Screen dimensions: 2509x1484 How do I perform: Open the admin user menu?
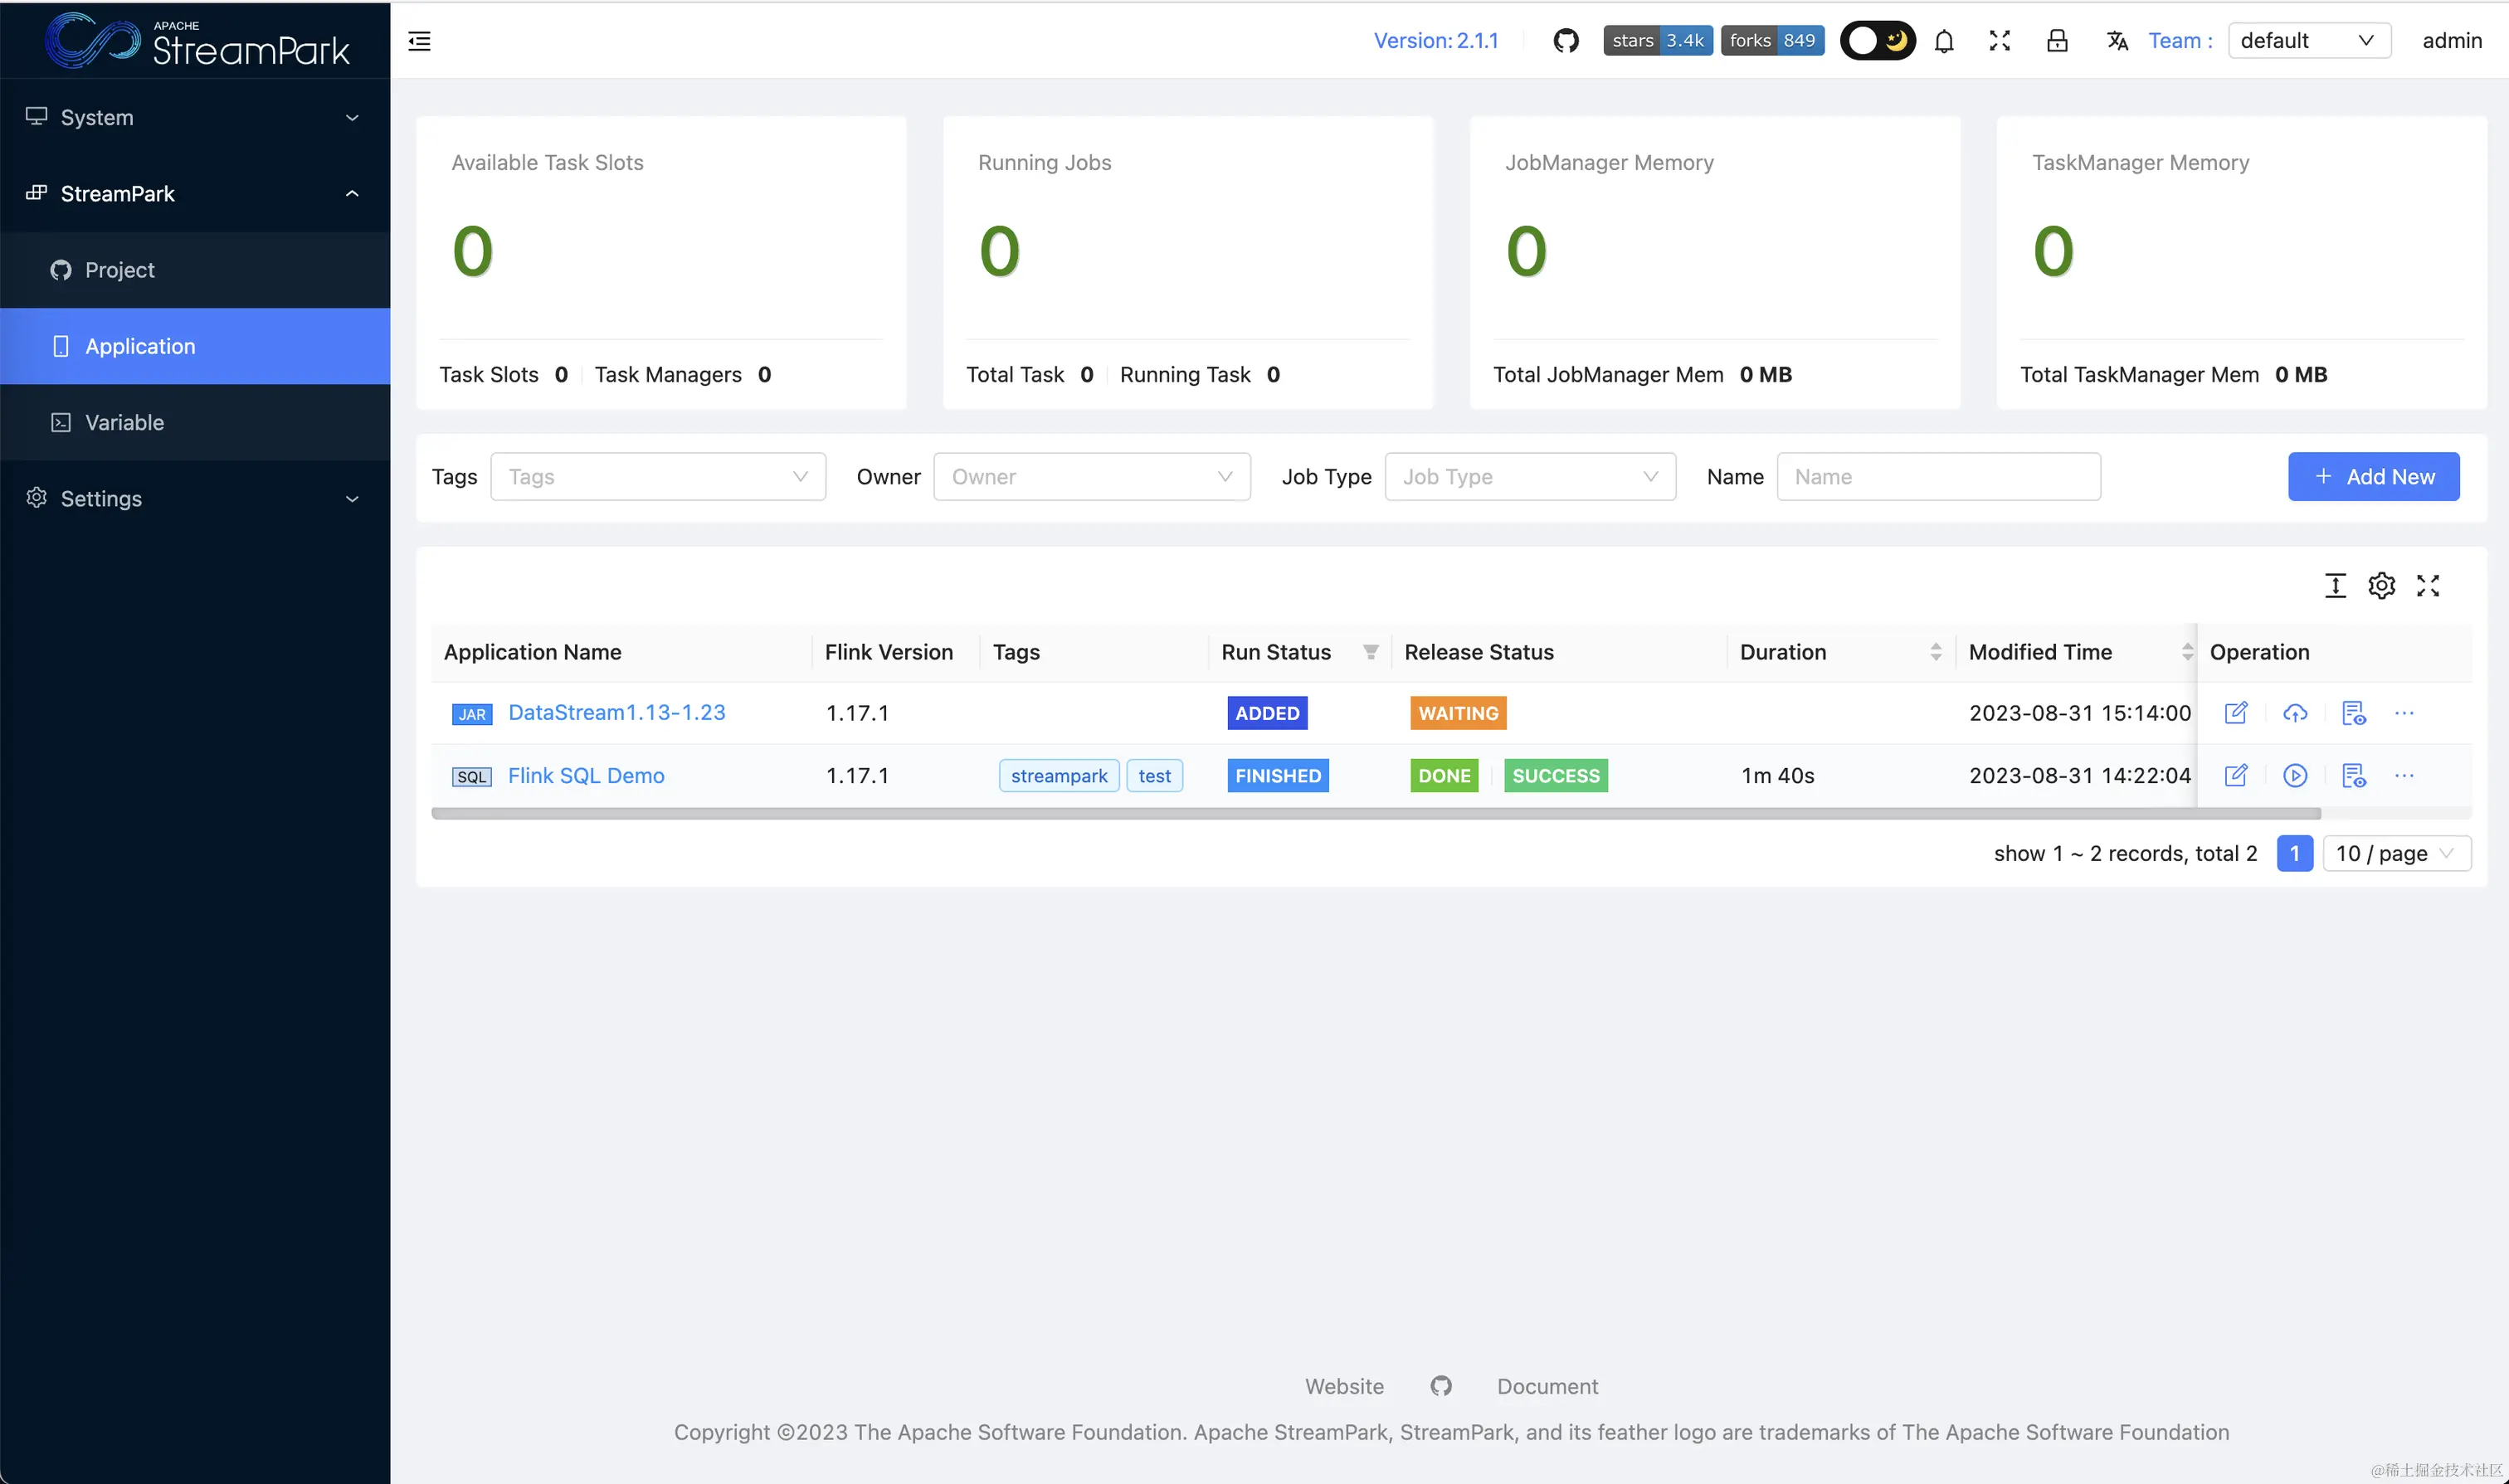coord(2451,41)
